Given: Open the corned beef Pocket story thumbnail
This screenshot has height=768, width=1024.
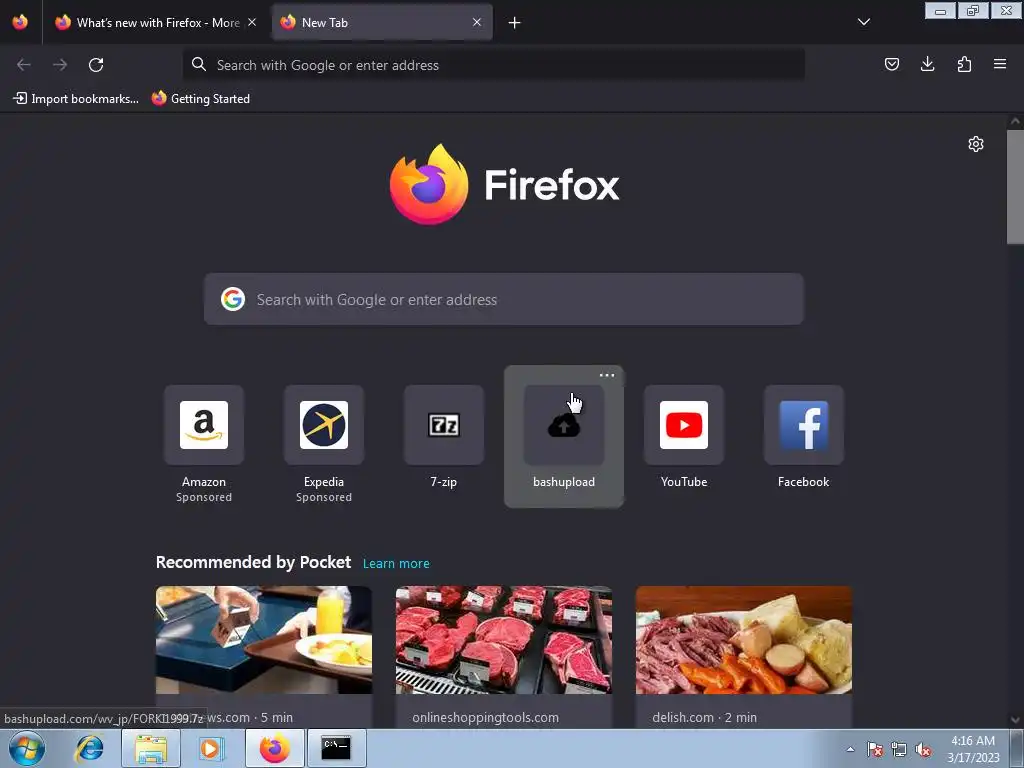Looking at the screenshot, I should coord(744,640).
